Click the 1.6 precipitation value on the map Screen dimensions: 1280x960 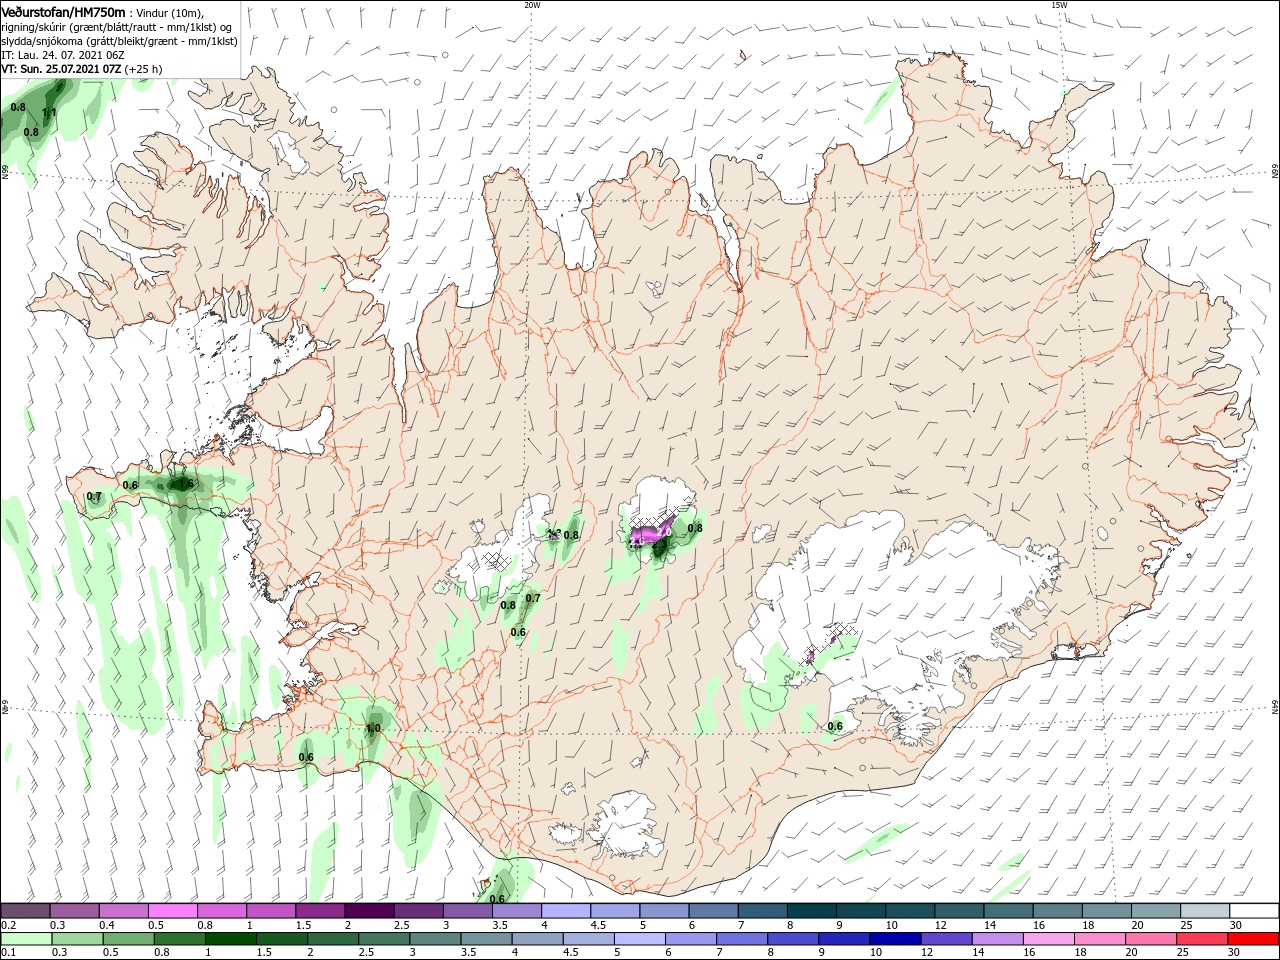pos(186,483)
